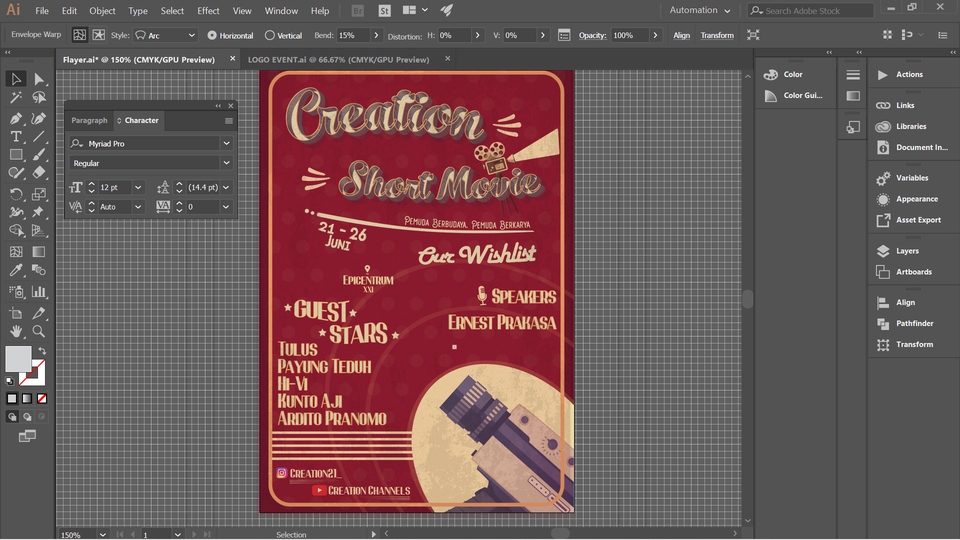Select the Vertical warp radio button
Screen dimensions: 960x540
click(270, 35)
